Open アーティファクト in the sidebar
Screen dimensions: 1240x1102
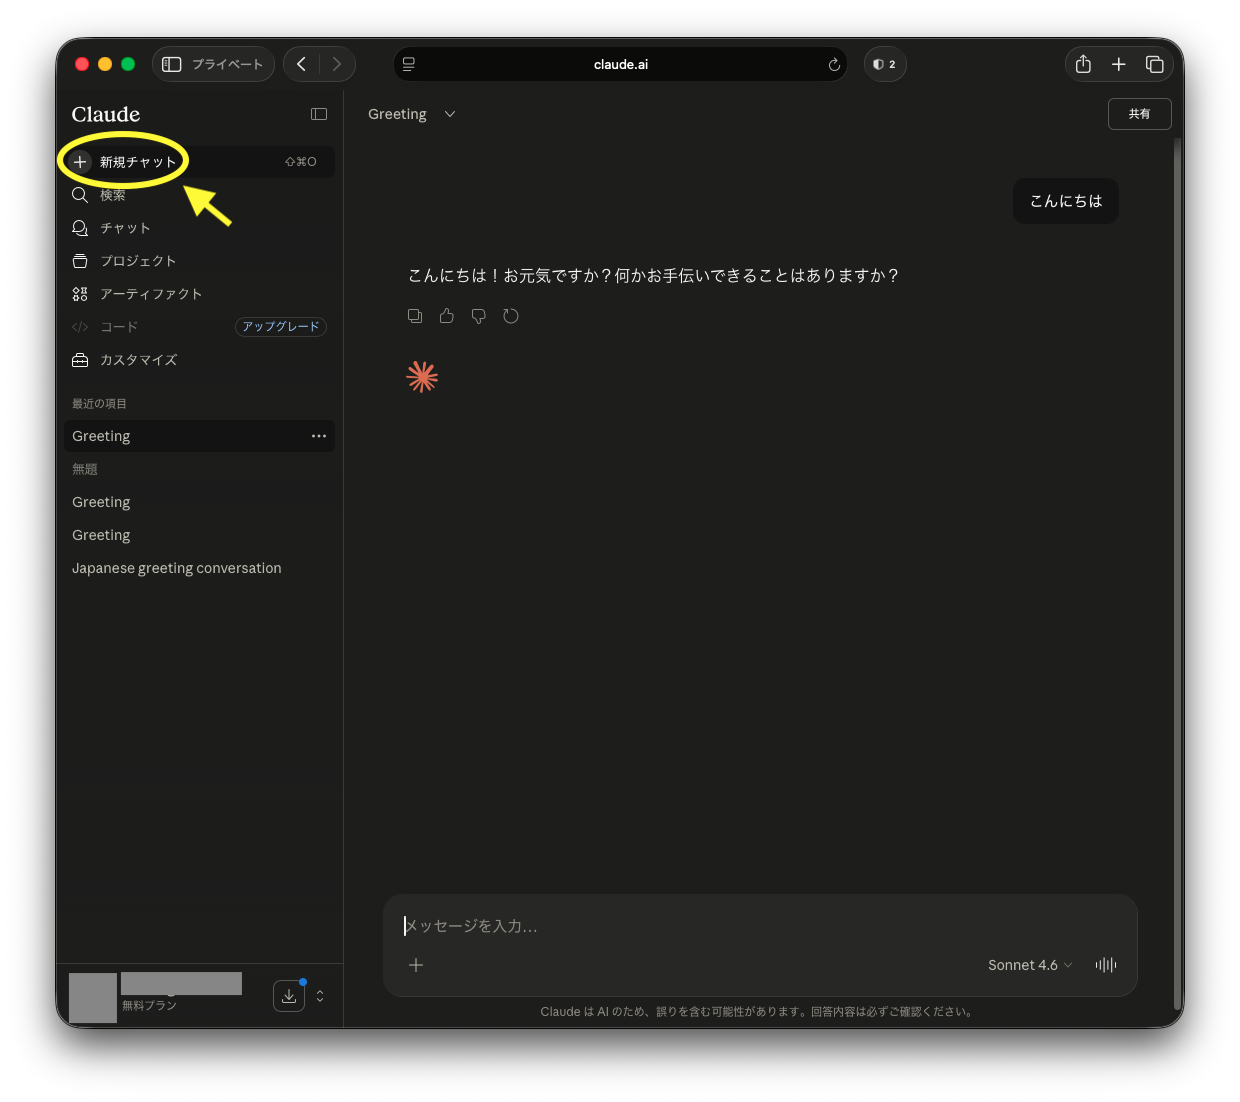click(x=151, y=294)
